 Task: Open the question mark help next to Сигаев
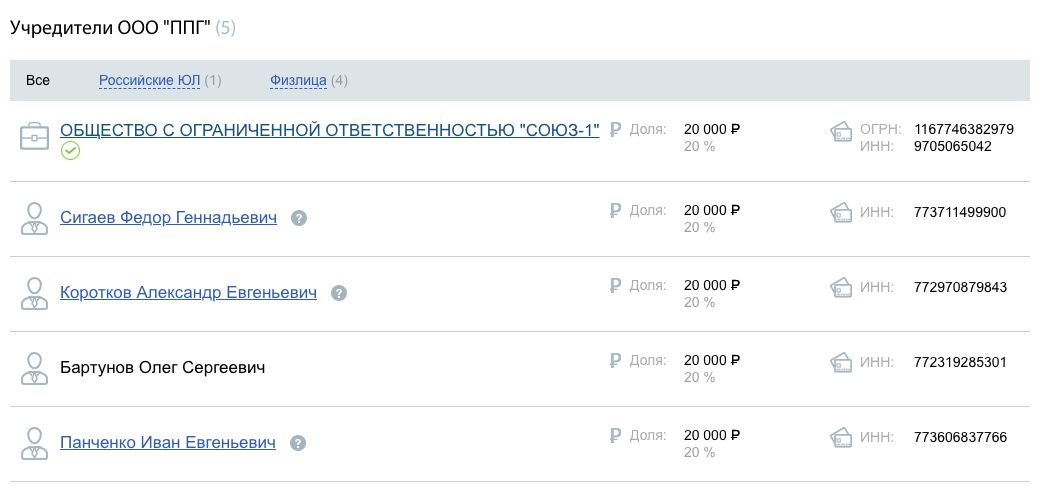[x=298, y=218]
